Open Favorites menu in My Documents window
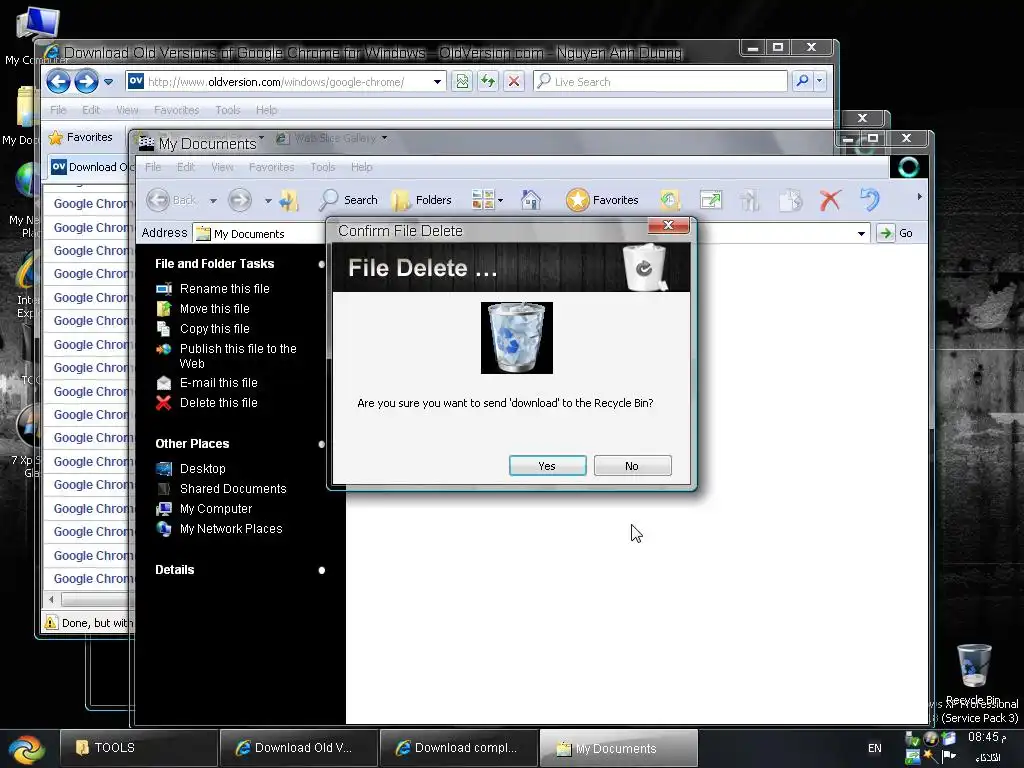1024x768 pixels. click(x=271, y=167)
